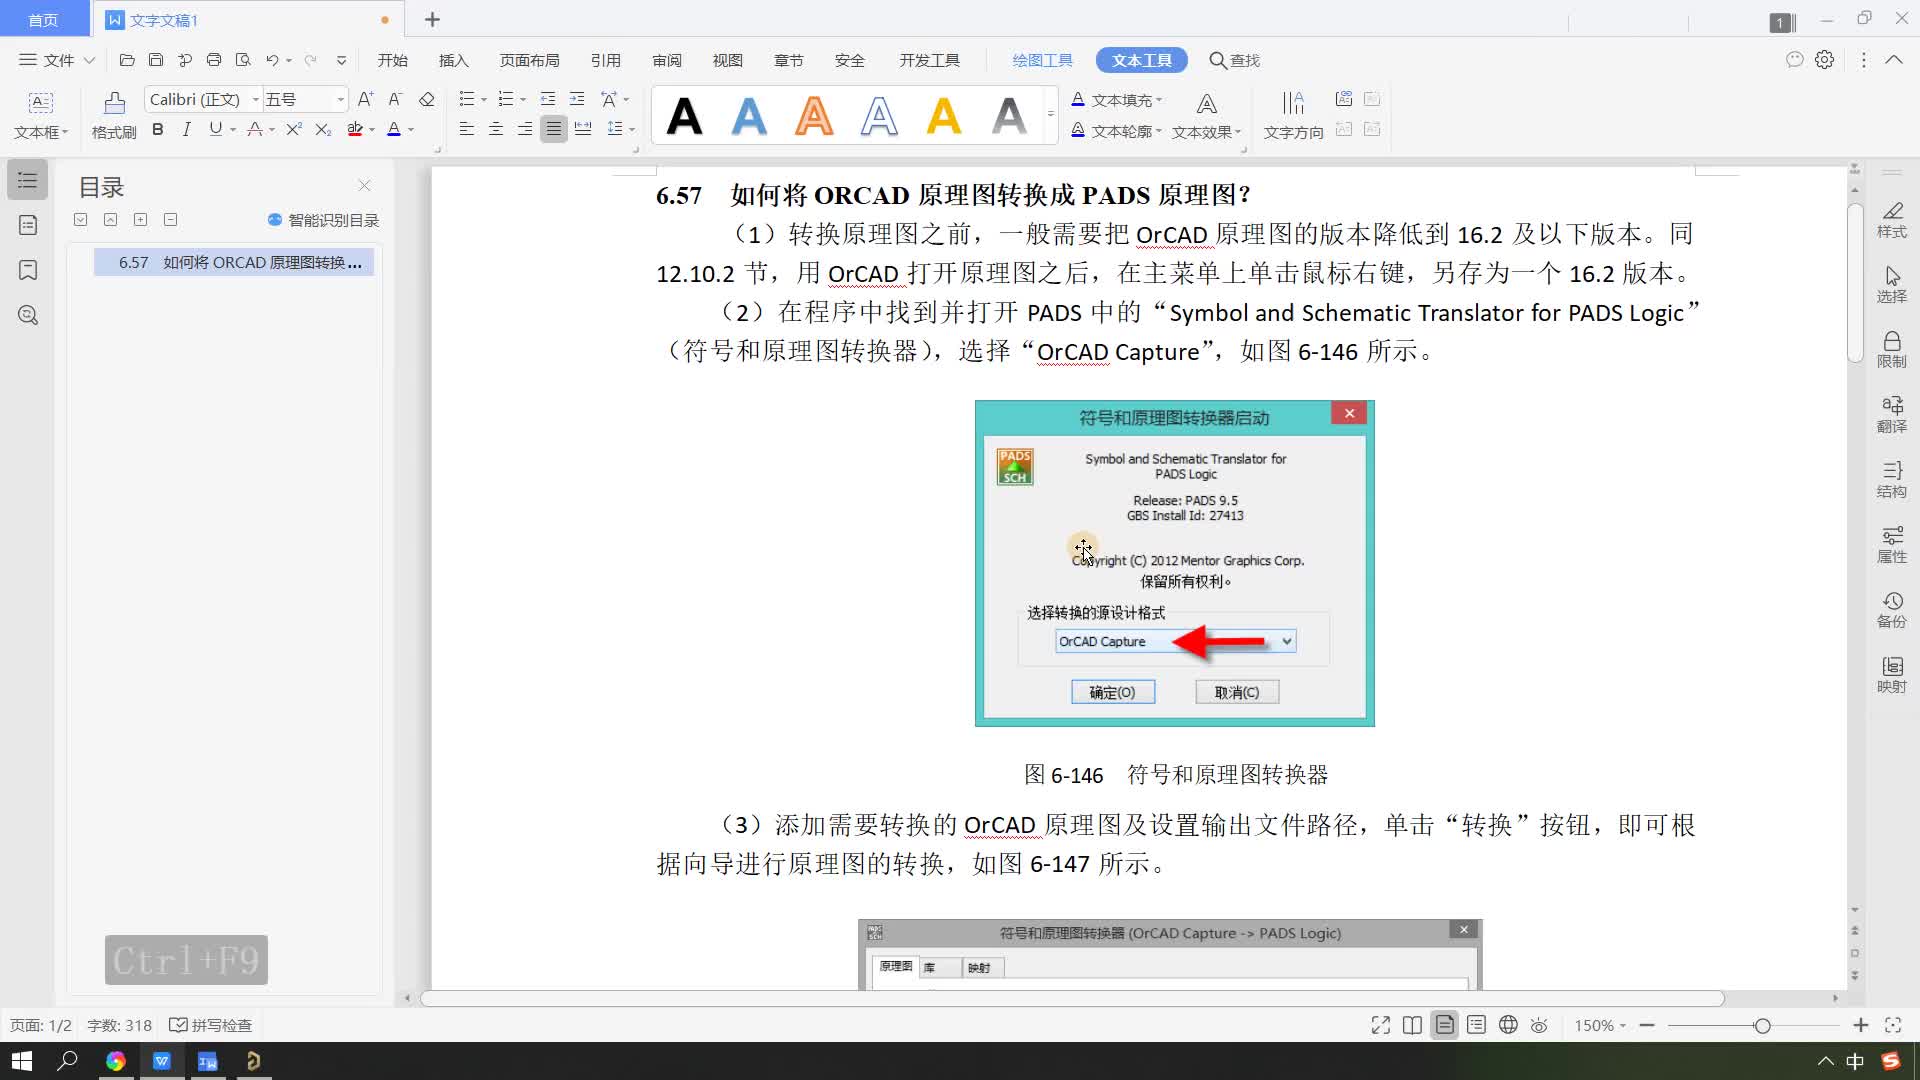Align text left
Viewport: 1920px width, 1080px height.
466,129
